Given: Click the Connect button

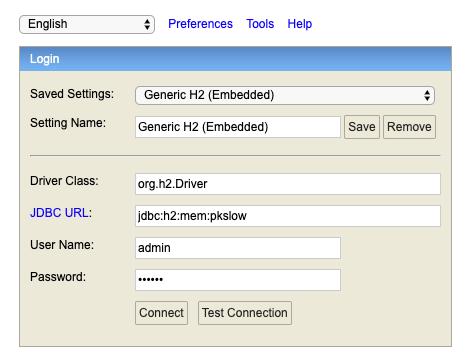Looking at the screenshot, I should click(x=161, y=313).
